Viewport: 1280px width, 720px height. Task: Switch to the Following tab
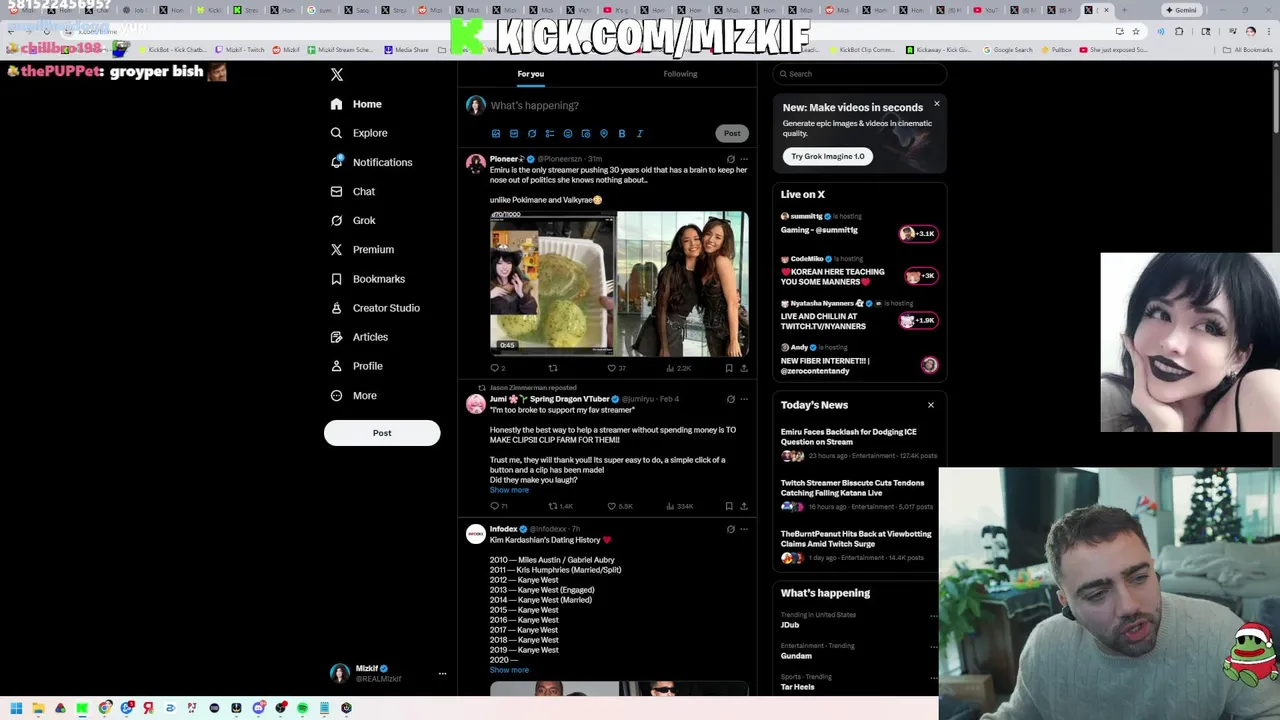[x=680, y=74]
